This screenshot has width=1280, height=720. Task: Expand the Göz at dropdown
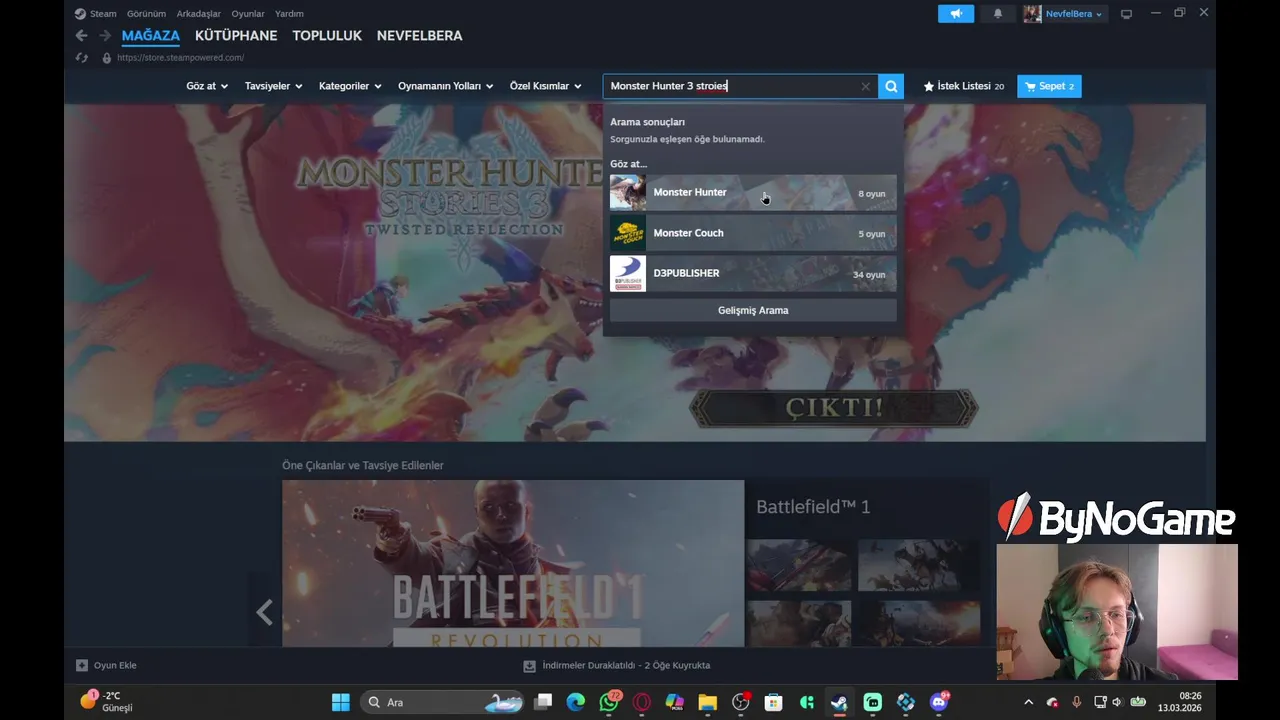[x=207, y=86]
